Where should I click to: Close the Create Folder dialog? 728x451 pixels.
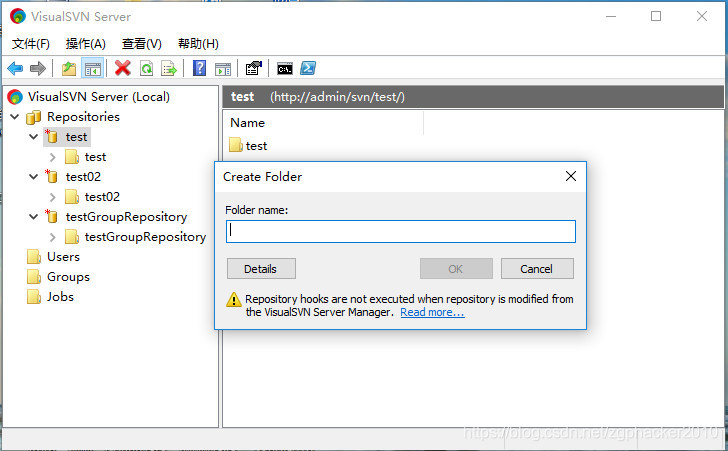(571, 176)
